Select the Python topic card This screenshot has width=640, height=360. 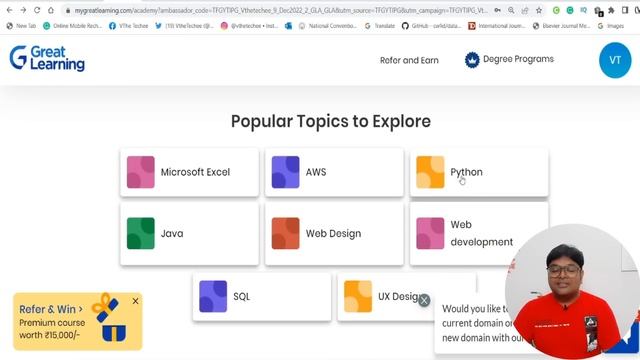(479, 172)
